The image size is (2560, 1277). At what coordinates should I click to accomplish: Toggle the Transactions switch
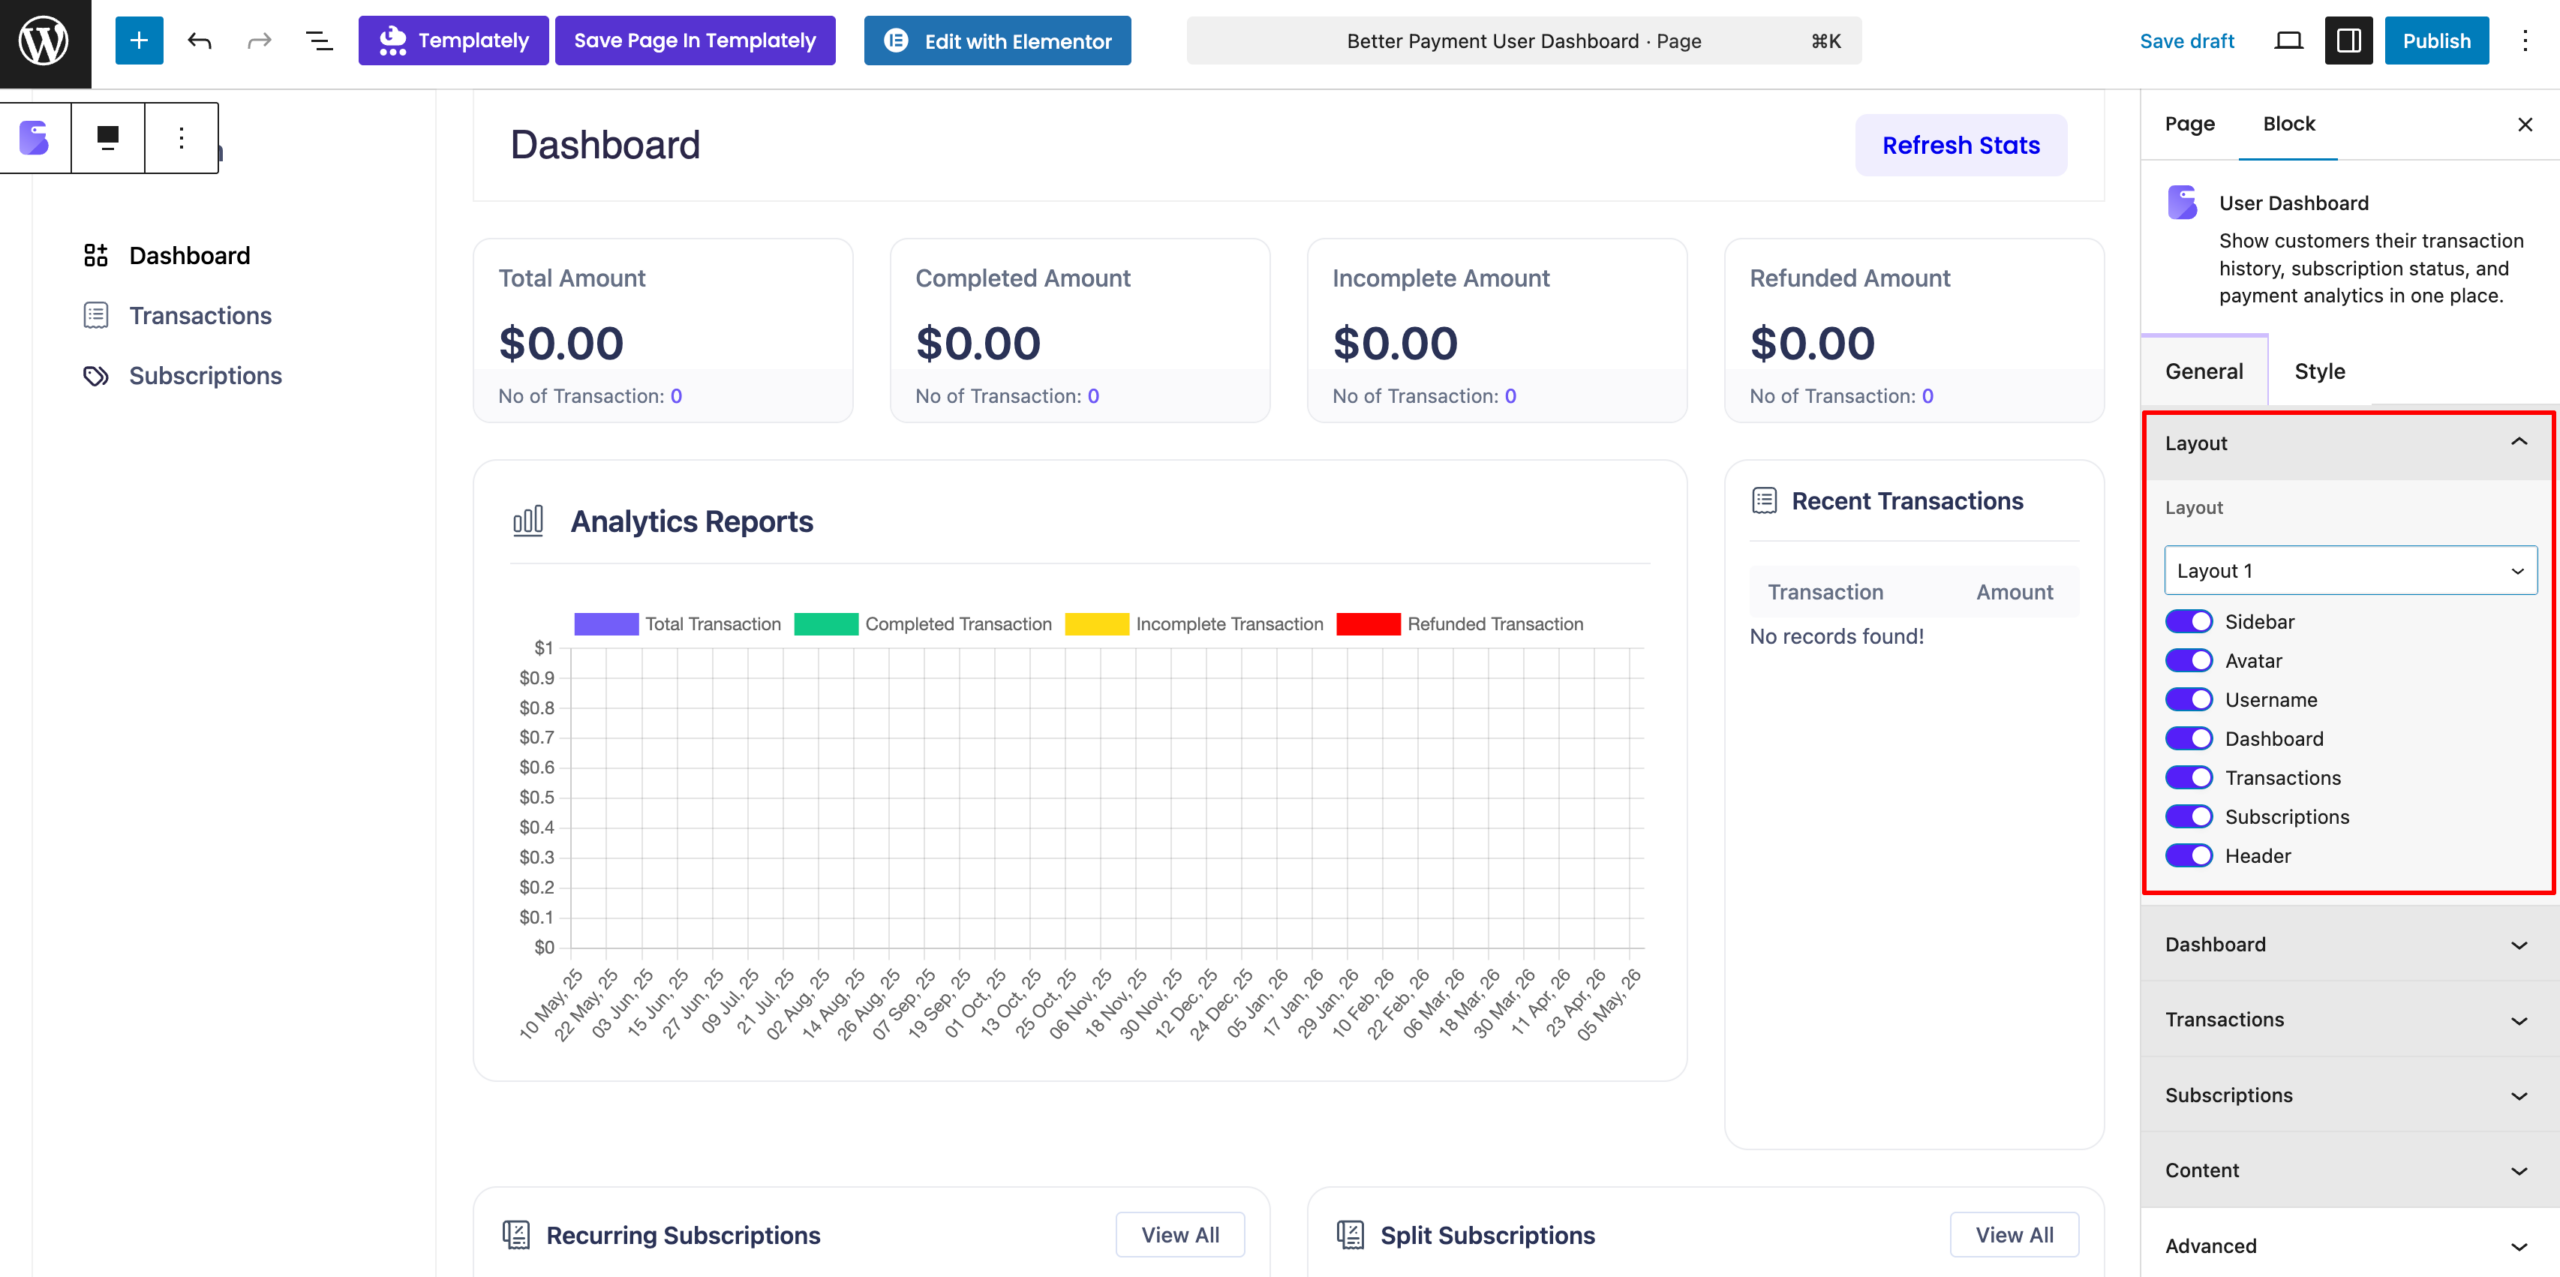coord(2189,778)
